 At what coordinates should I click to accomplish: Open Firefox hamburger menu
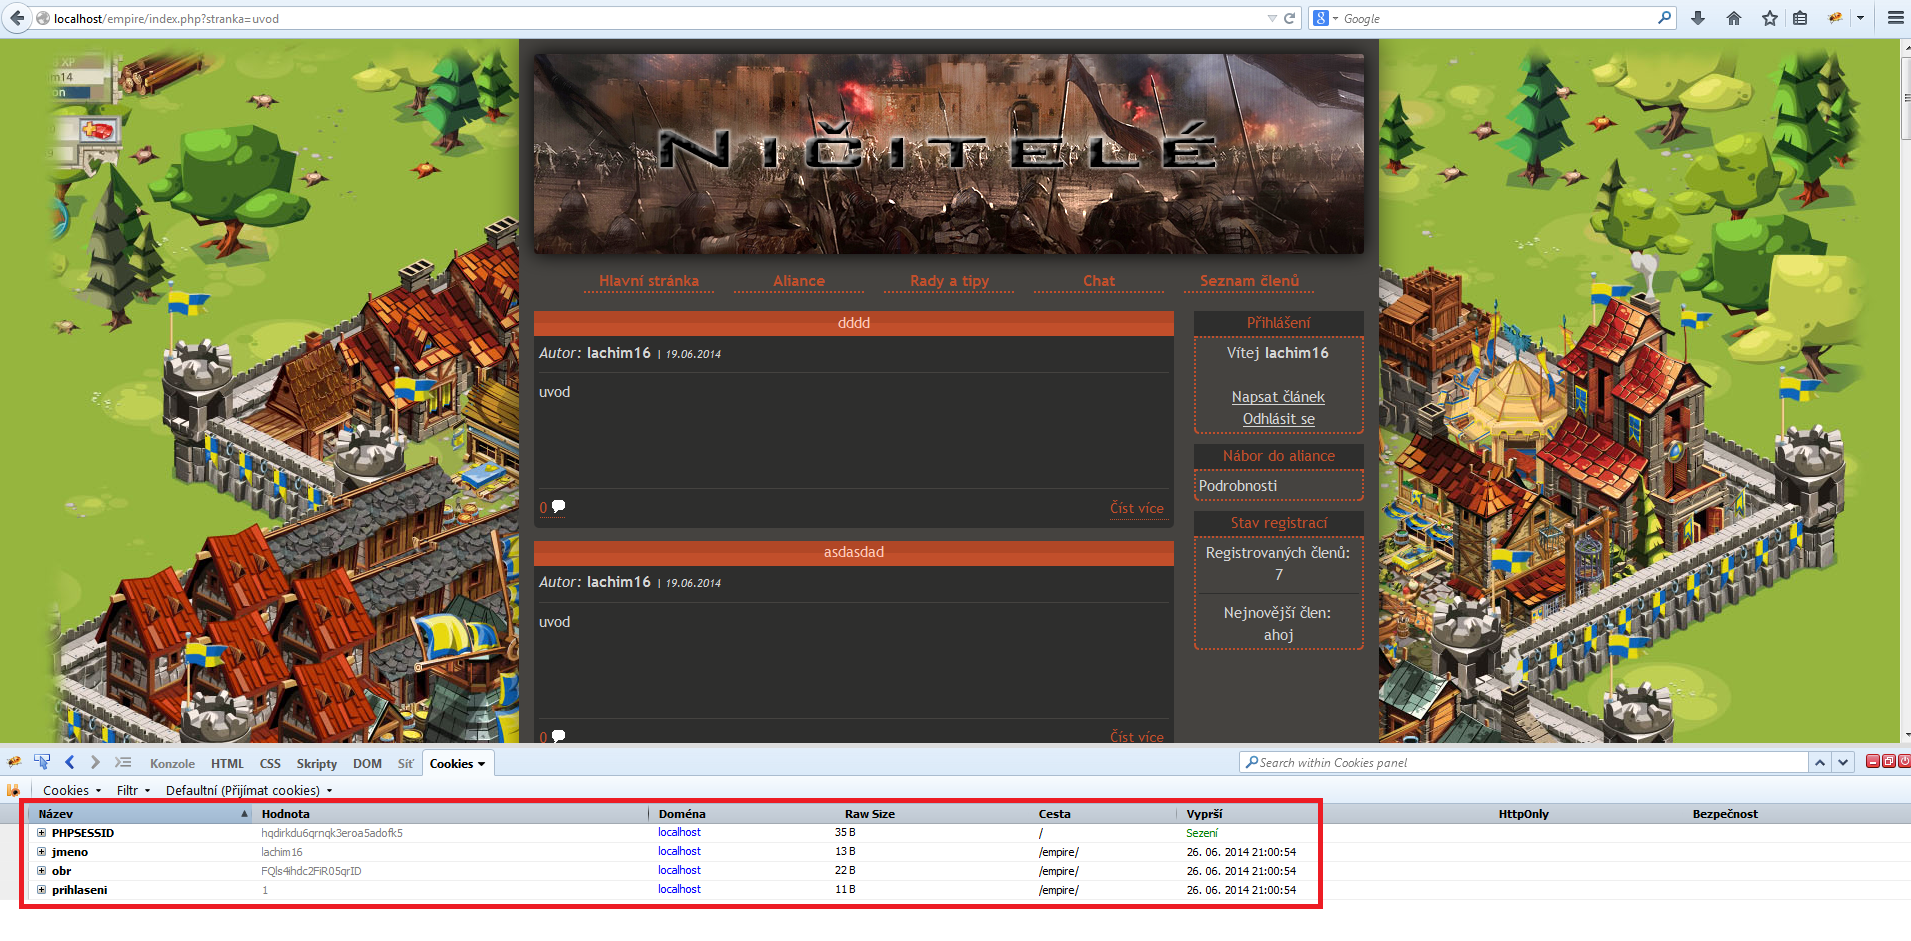click(1895, 18)
